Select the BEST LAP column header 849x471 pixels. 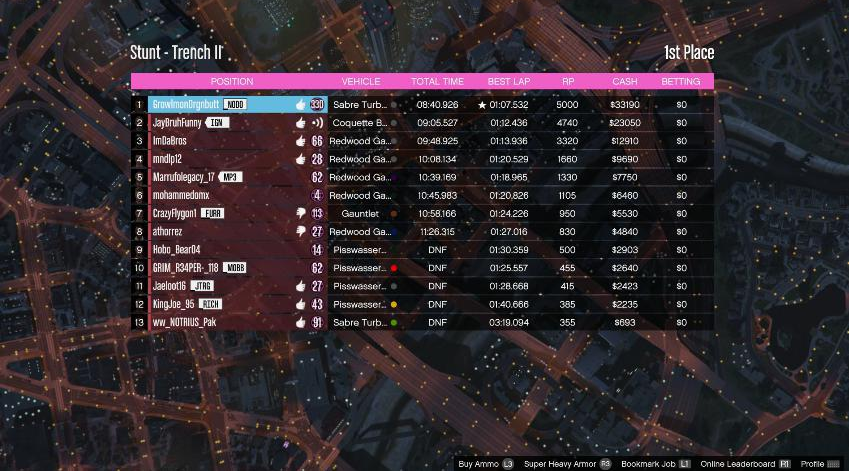pyautogui.click(x=509, y=82)
